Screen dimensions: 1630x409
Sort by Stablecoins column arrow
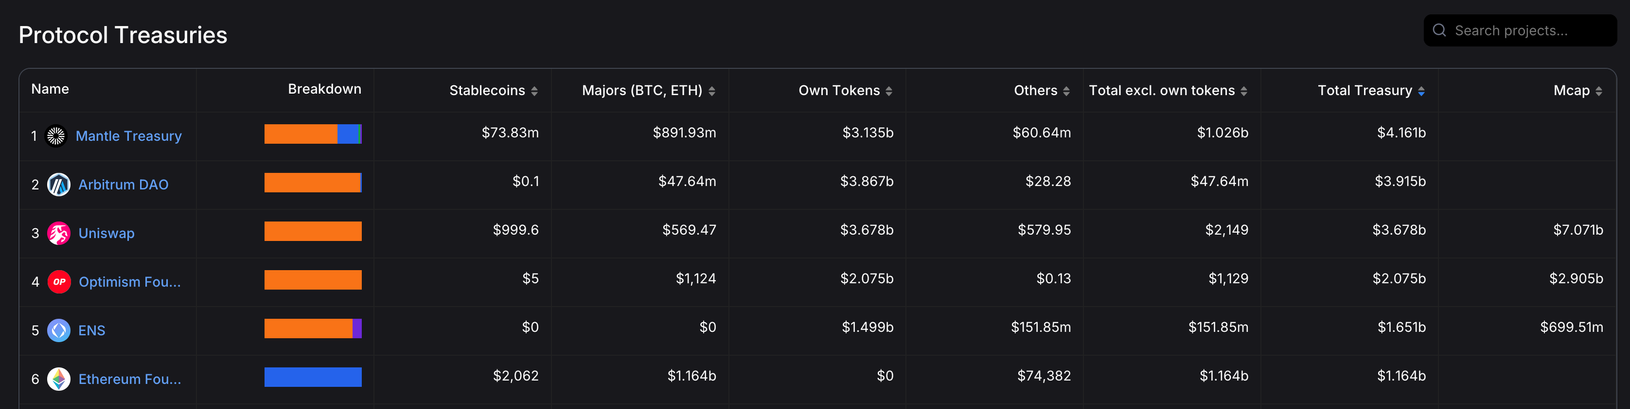pos(534,91)
